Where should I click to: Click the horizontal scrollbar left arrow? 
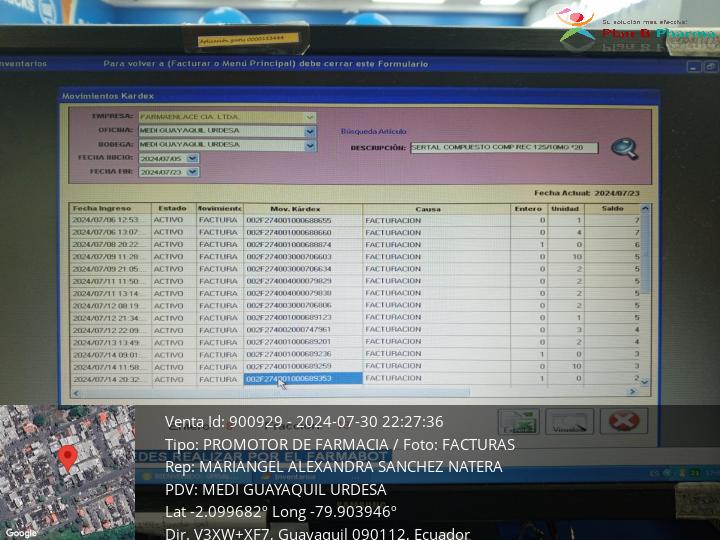[76, 393]
